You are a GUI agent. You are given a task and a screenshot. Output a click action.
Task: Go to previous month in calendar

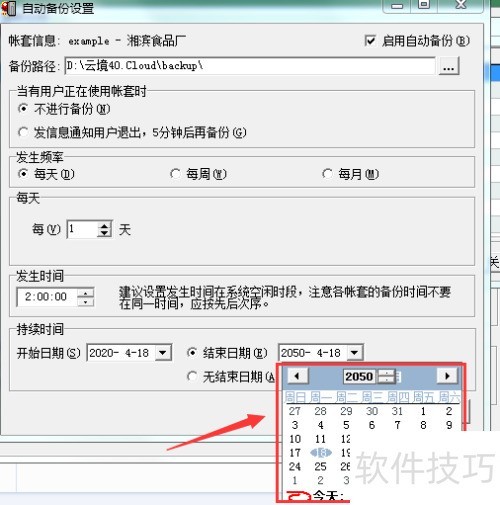tap(298, 376)
